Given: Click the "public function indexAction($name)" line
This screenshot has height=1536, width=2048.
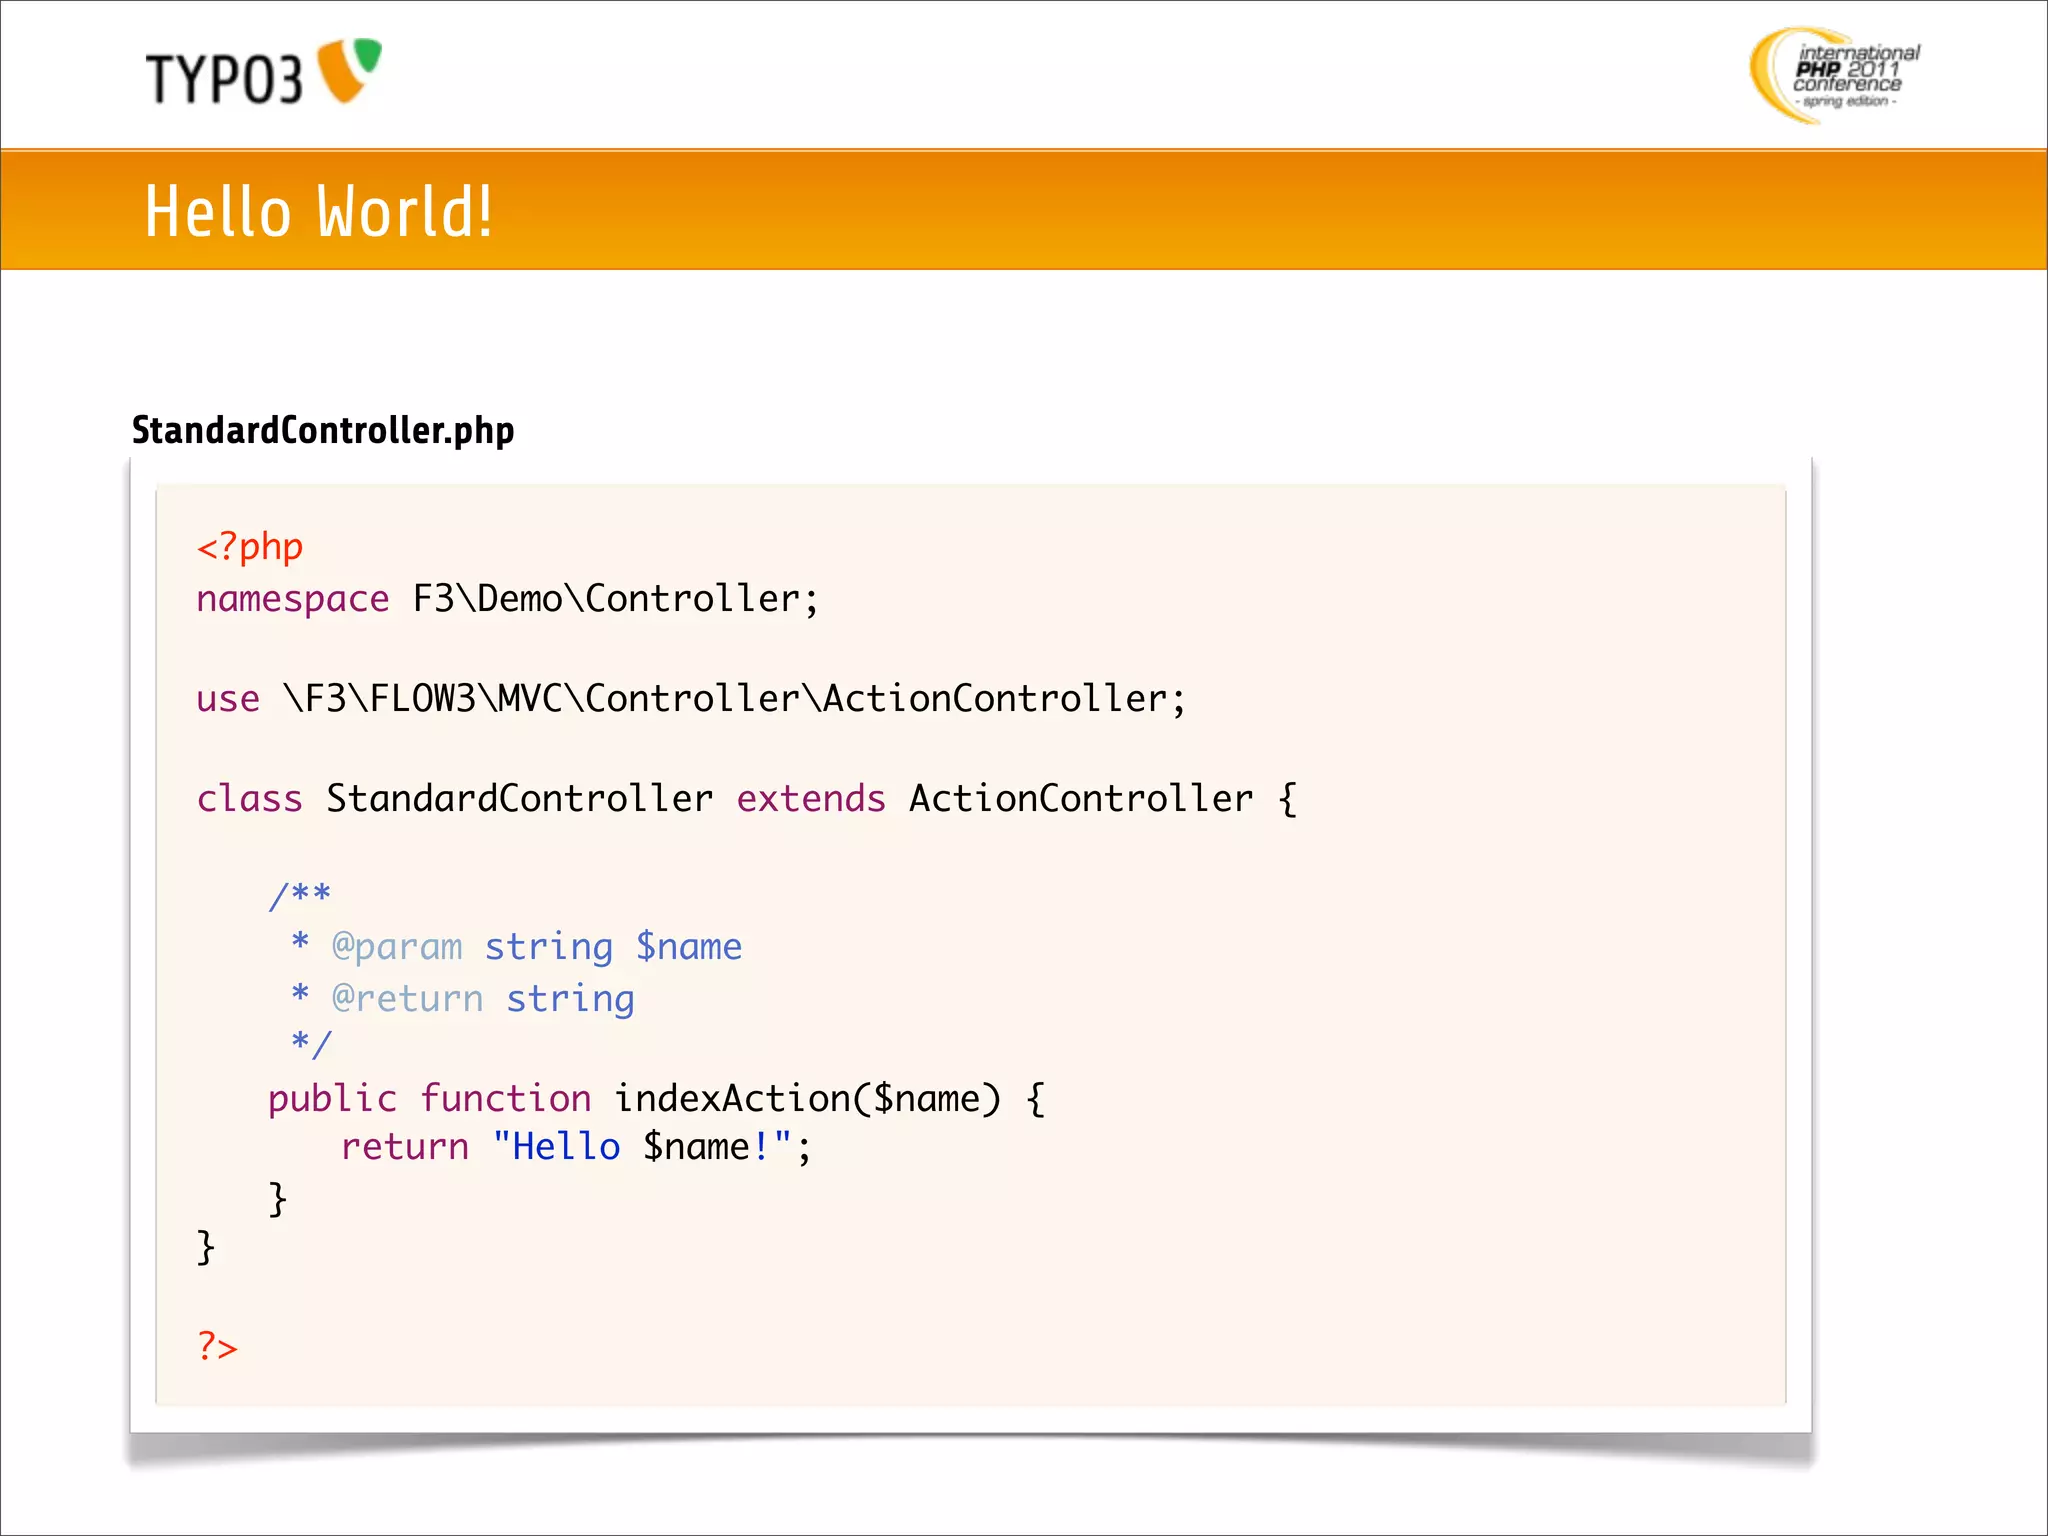Looking at the screenshot, I should pyautogui.click(x=657, y=1099).
